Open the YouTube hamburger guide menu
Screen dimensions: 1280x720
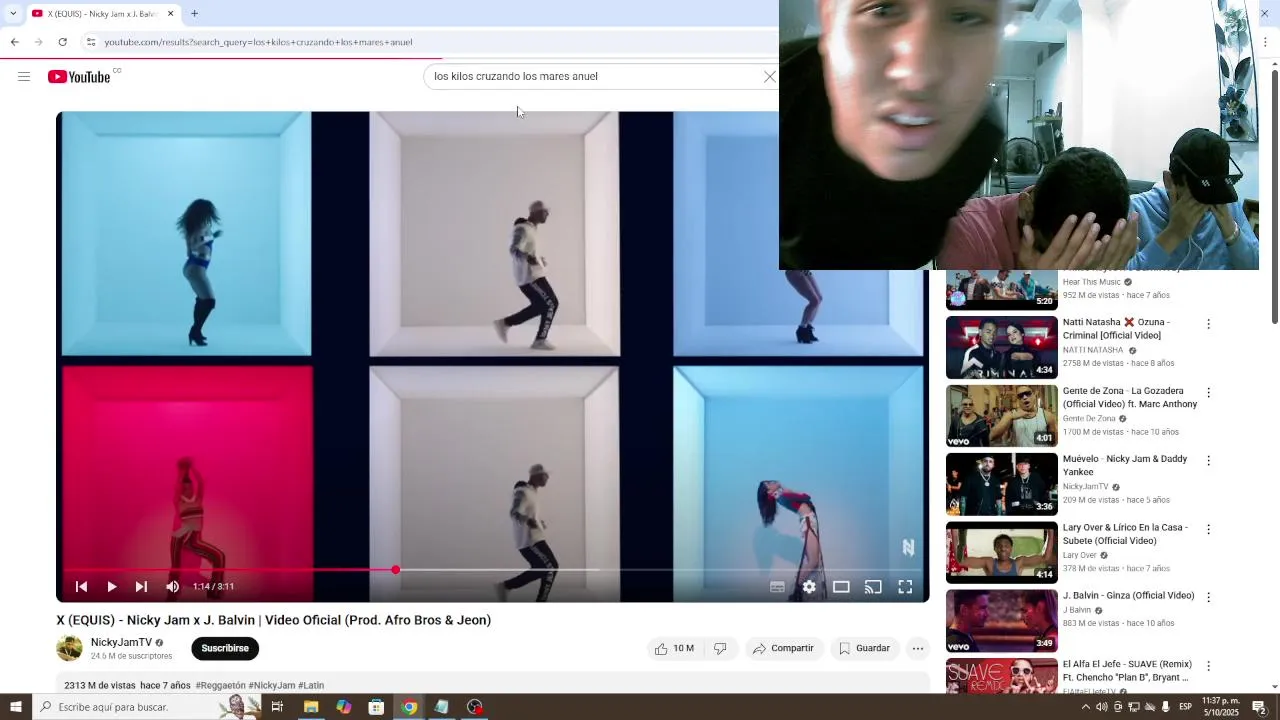(24, 77)
